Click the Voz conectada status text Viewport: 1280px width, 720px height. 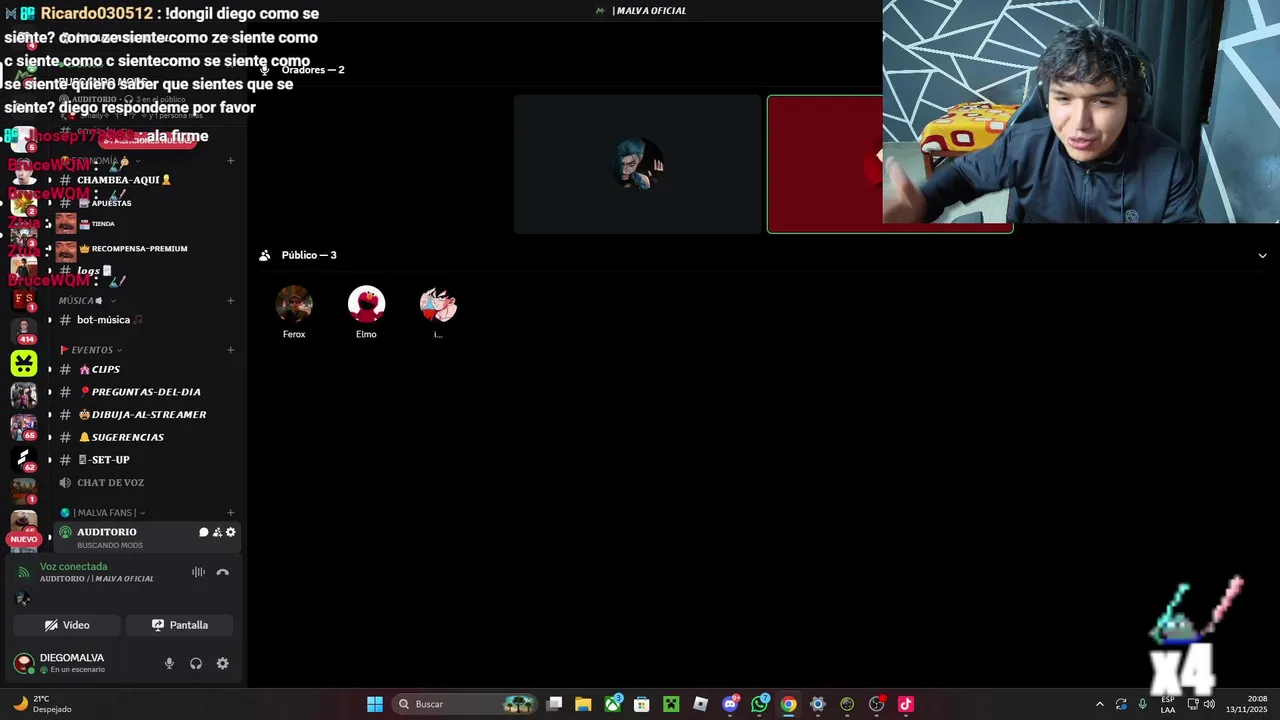click(73, 566)
